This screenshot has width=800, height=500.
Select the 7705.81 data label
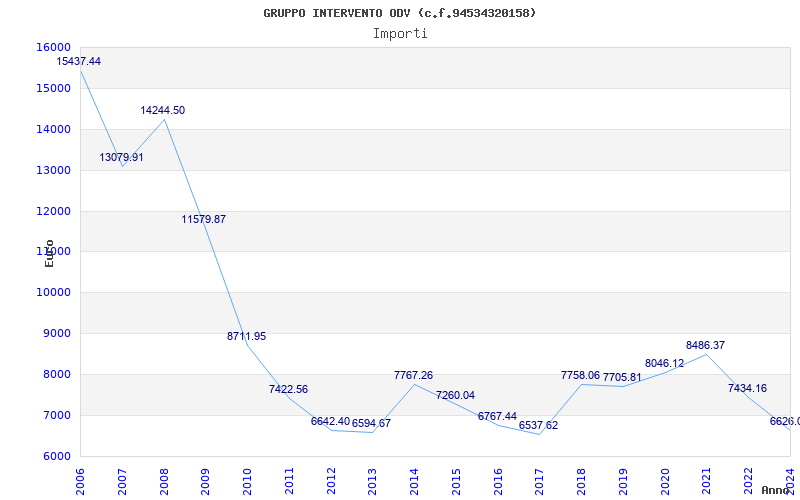[622, 378]
